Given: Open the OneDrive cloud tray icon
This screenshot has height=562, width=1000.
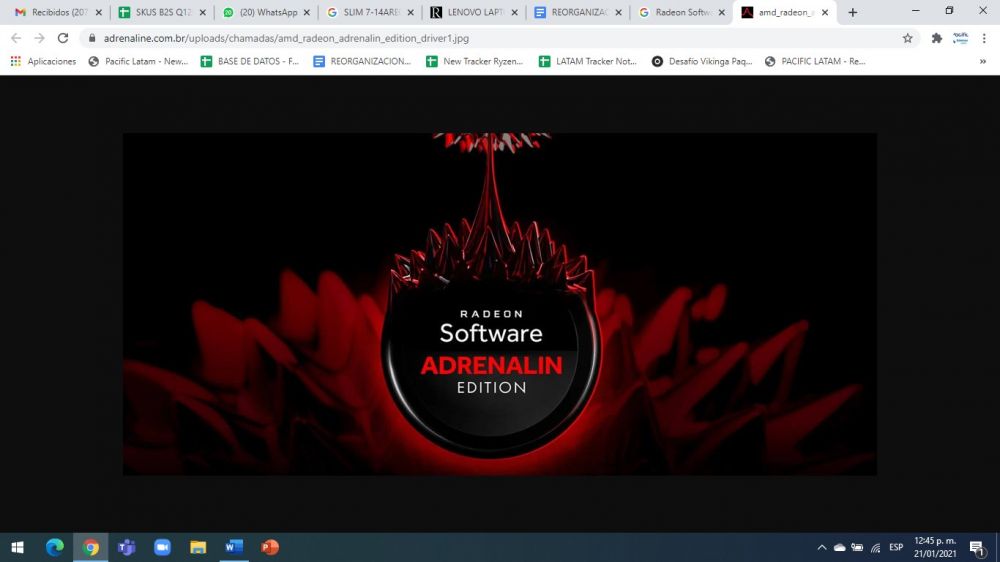Looking at the screenshot, I should [x=840, y=547].
